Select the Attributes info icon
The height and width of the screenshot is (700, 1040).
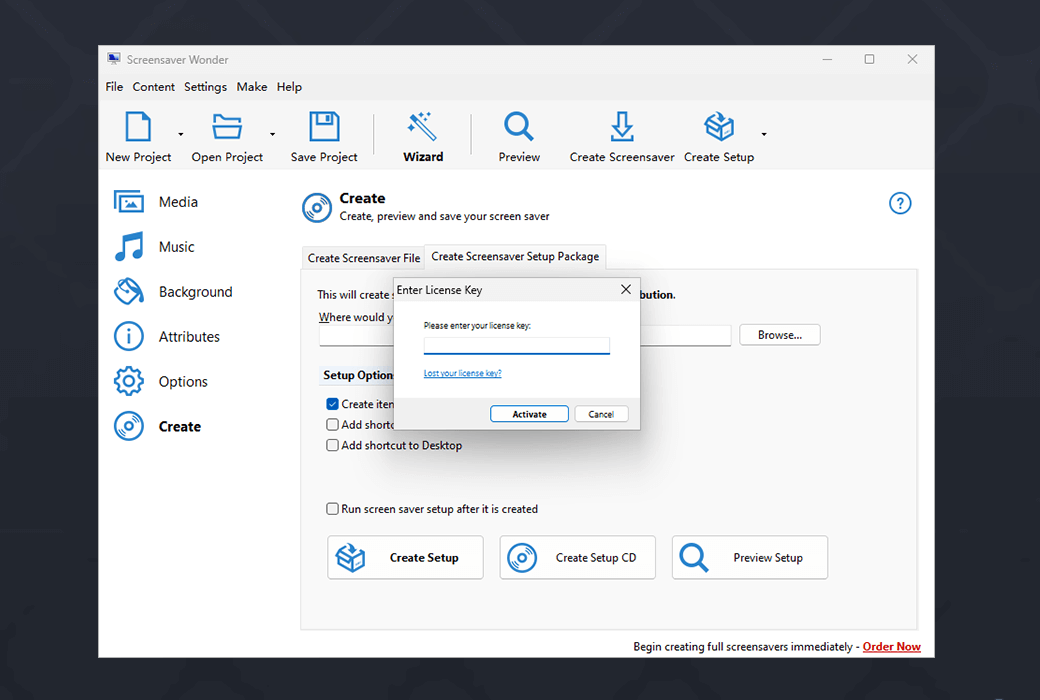tap(129, 336)
